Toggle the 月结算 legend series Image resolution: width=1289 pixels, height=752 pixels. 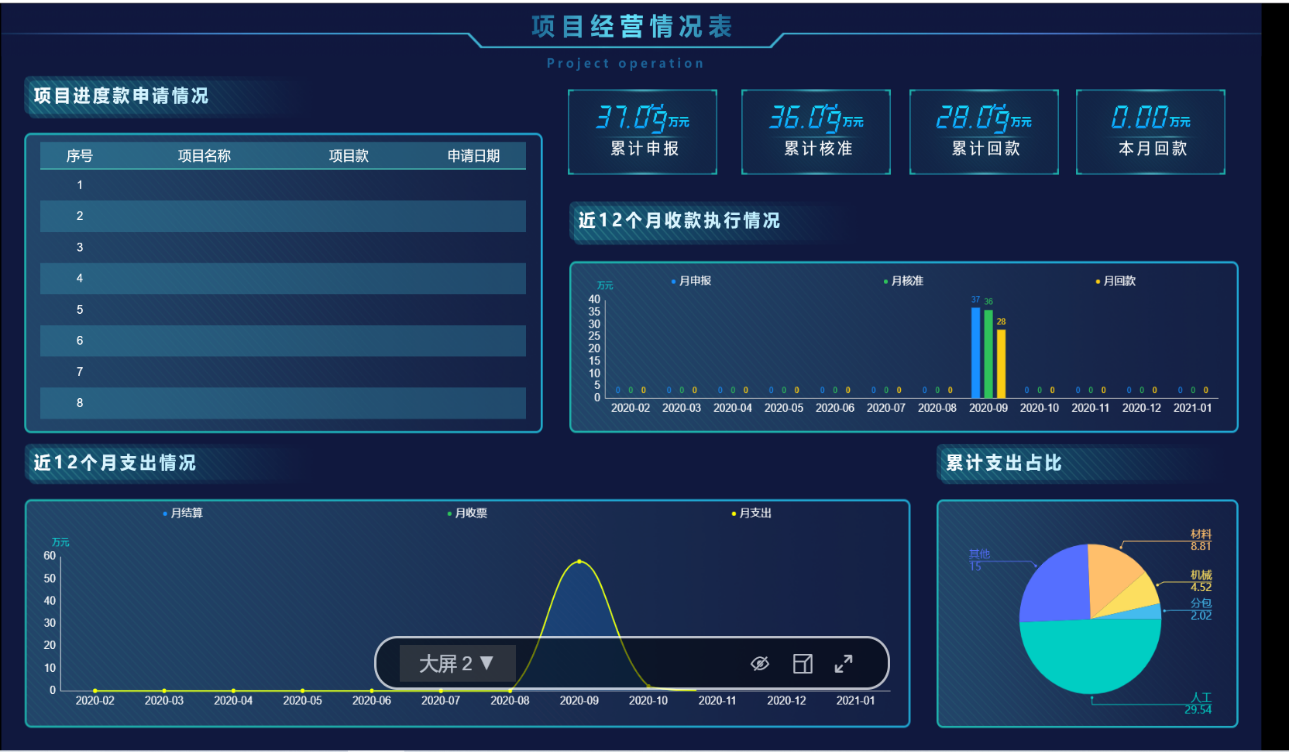click(182, 513)
